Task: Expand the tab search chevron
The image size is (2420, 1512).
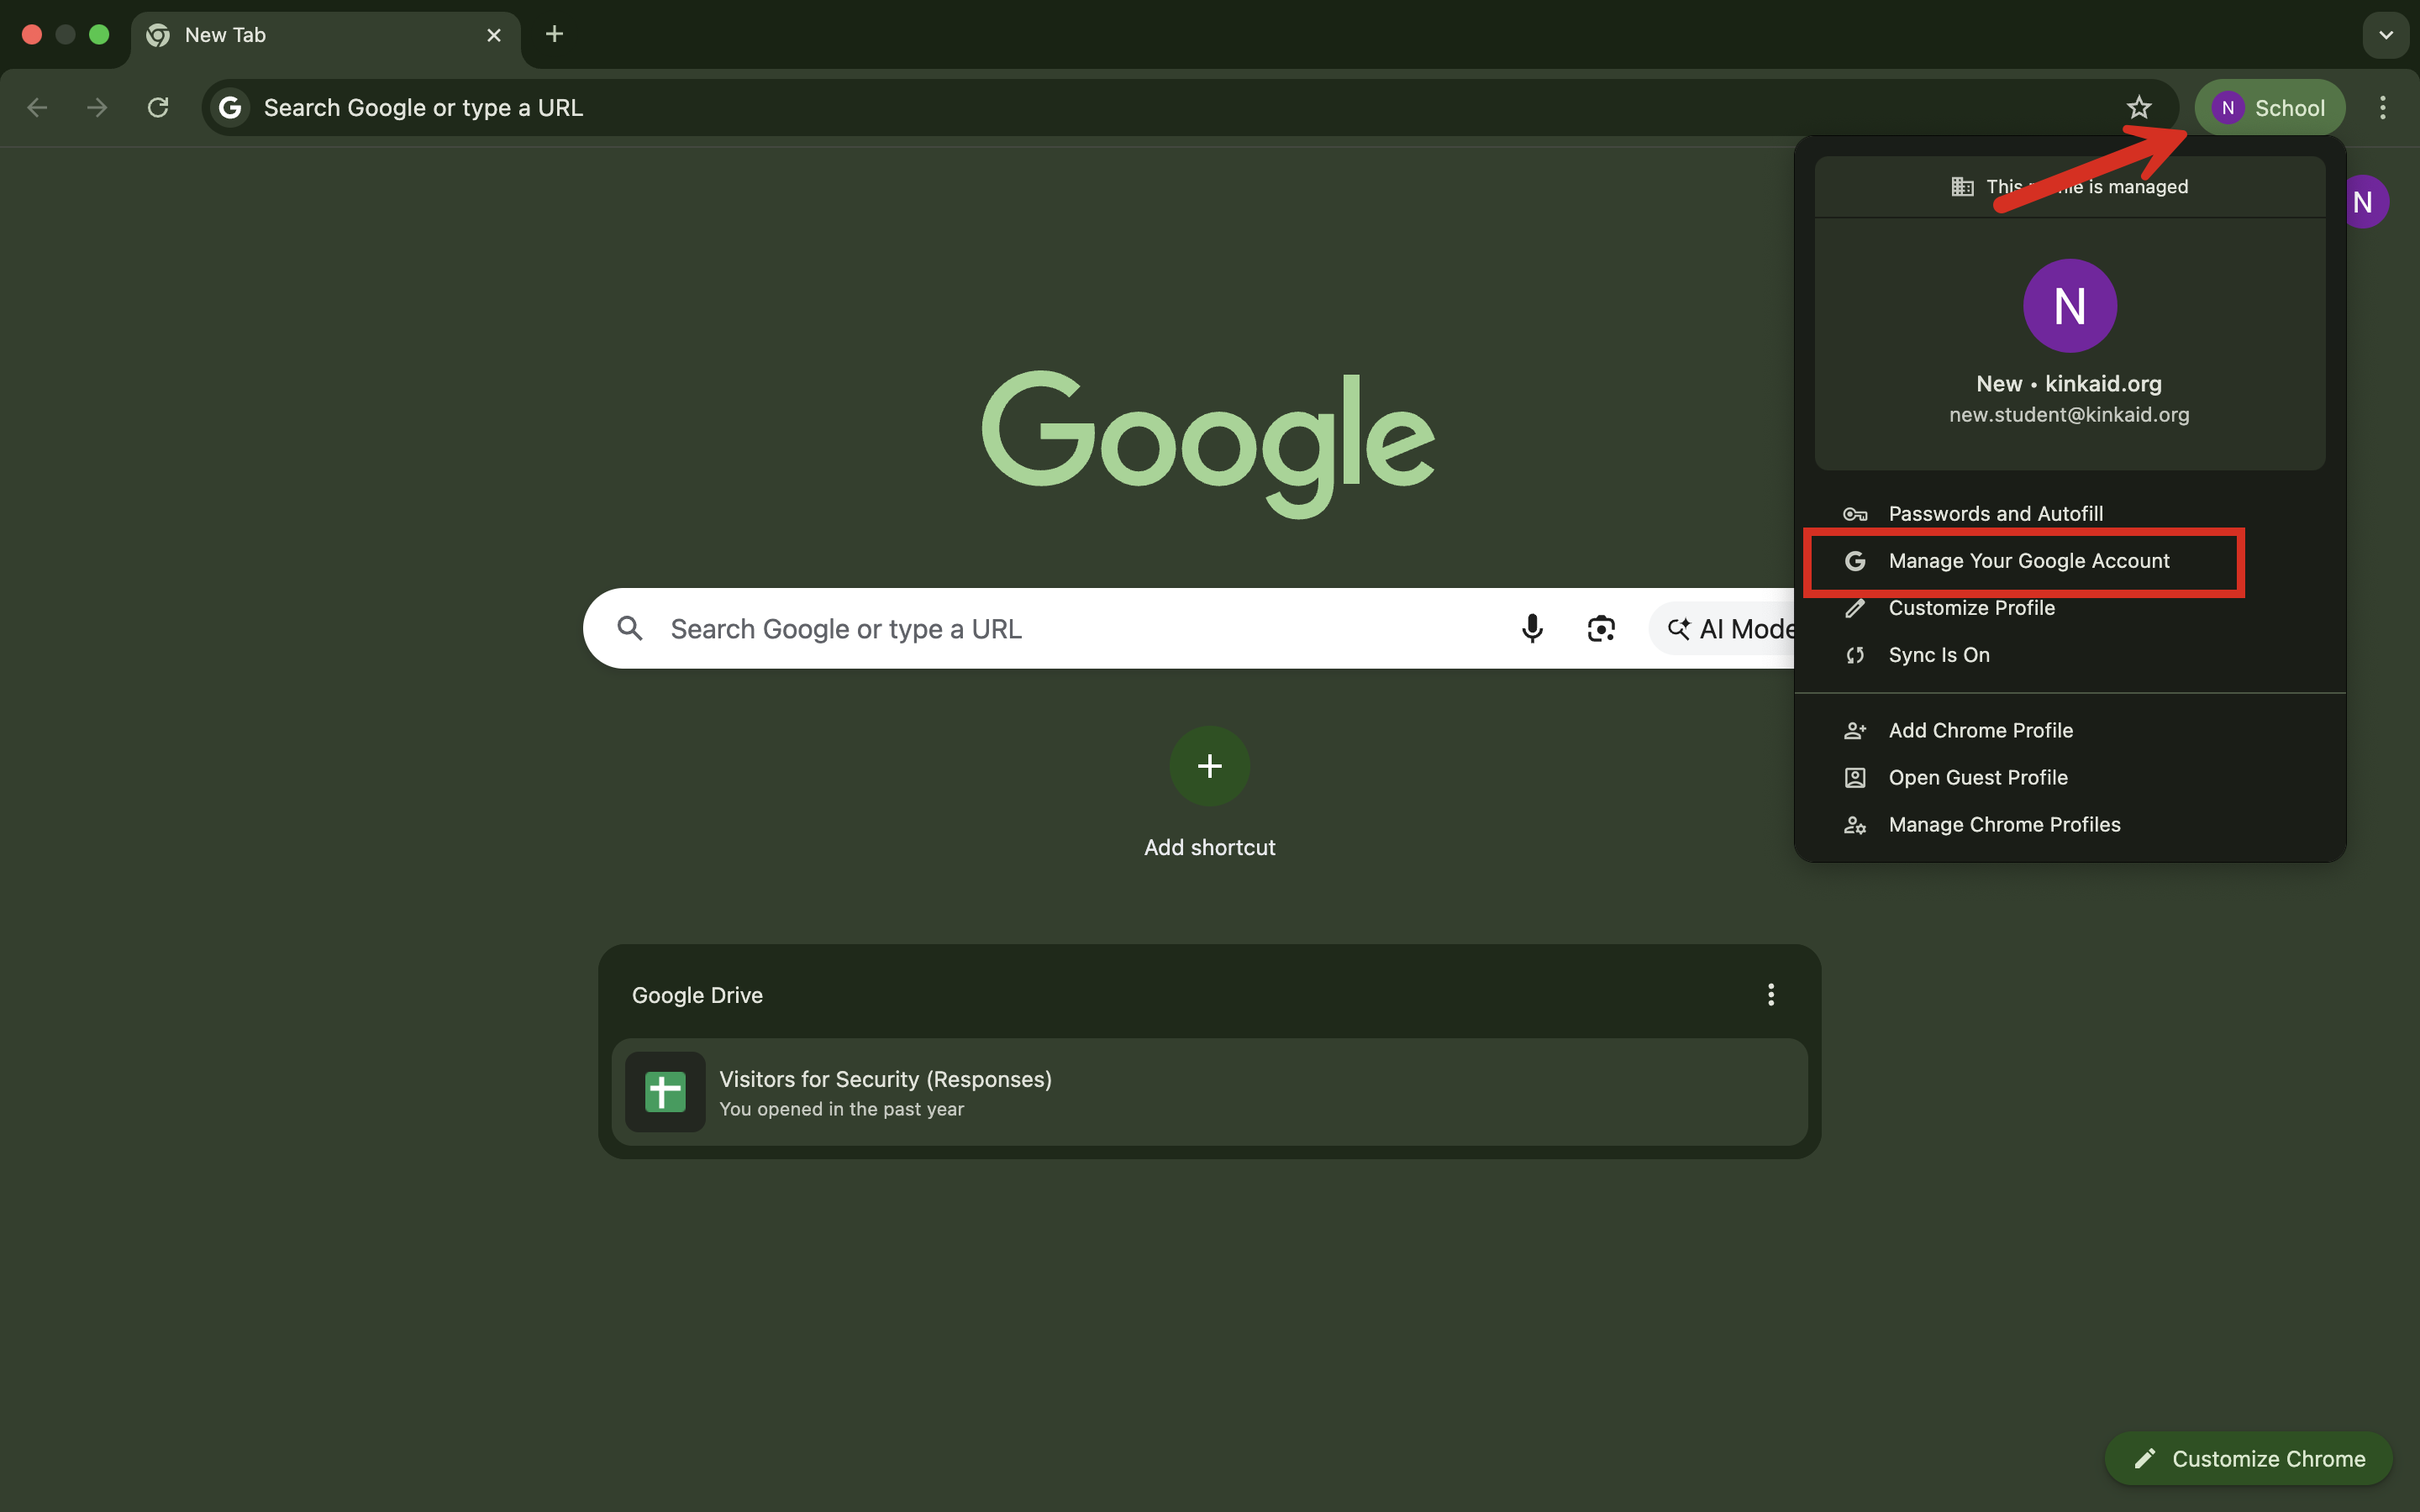Action: (x=2386, y=35)
